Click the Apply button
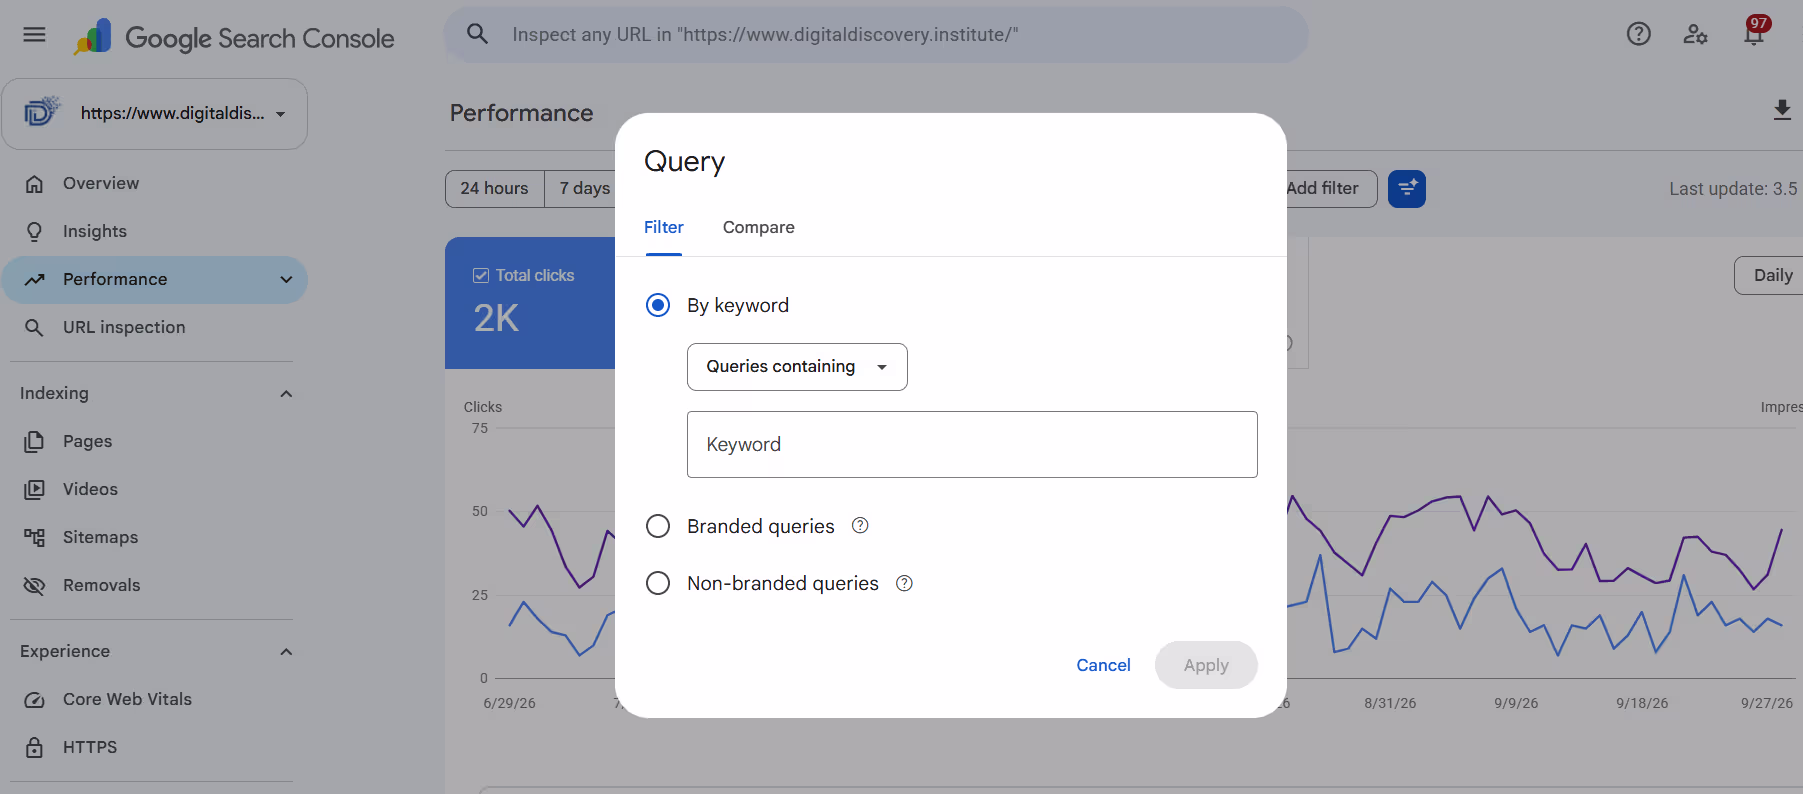The image size is (1803, 794). pyautogui.click(x=1206, y=665)
